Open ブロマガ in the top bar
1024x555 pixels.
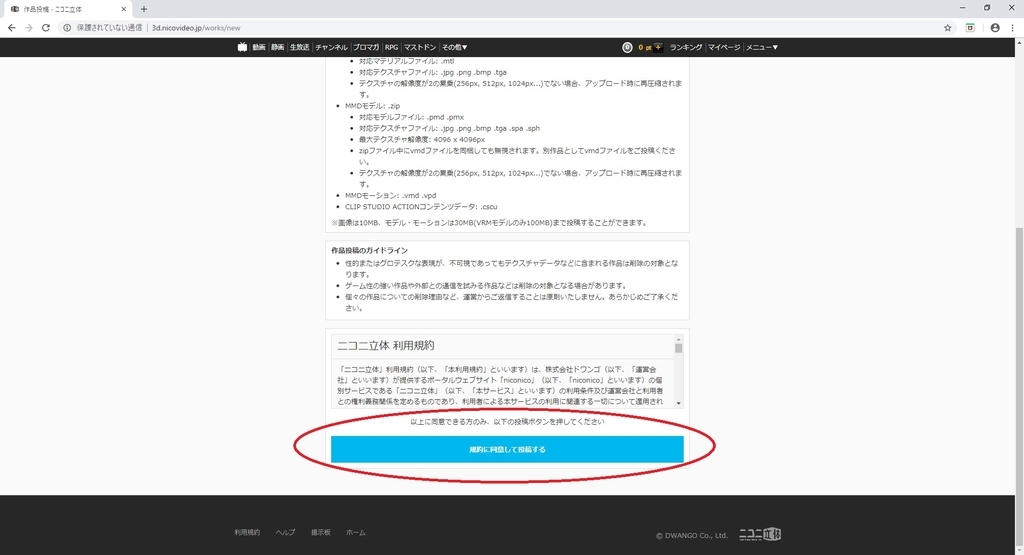(366, 47)
